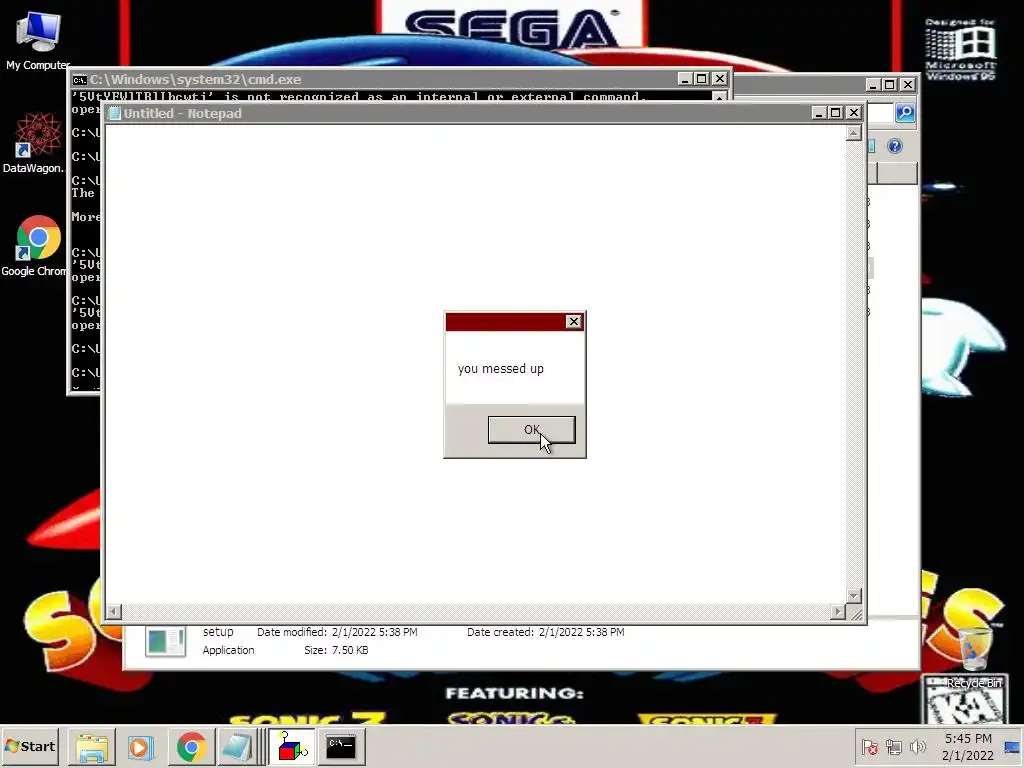Open the DataWagon desktop shortcut
The width and height of the screenshot is (1024, 768).
coord(36,142)
